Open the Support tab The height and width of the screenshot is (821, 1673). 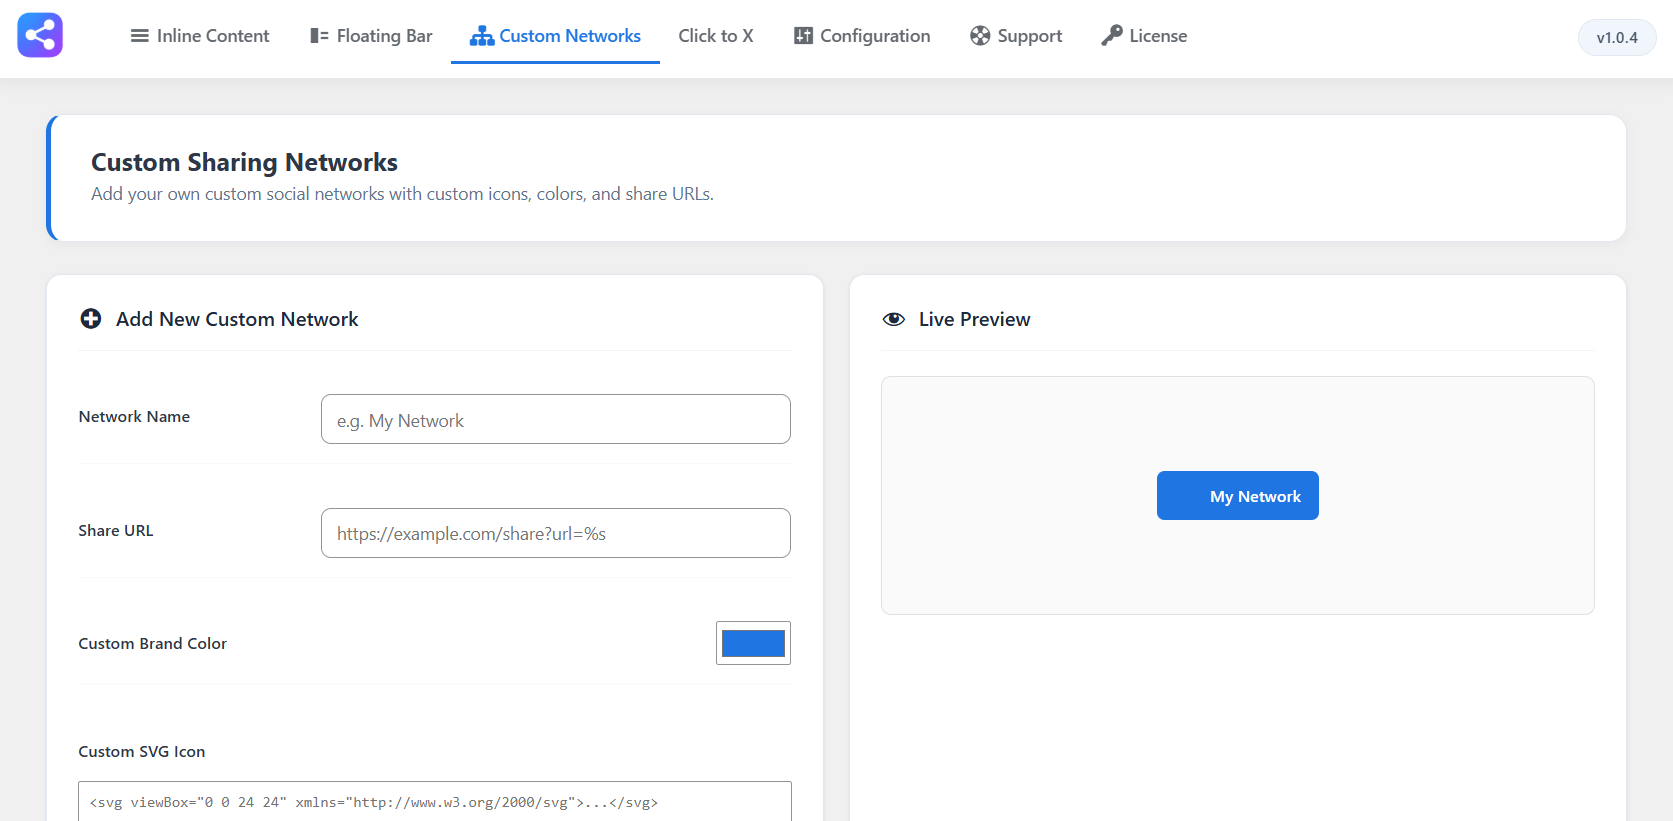[1016, 36]
